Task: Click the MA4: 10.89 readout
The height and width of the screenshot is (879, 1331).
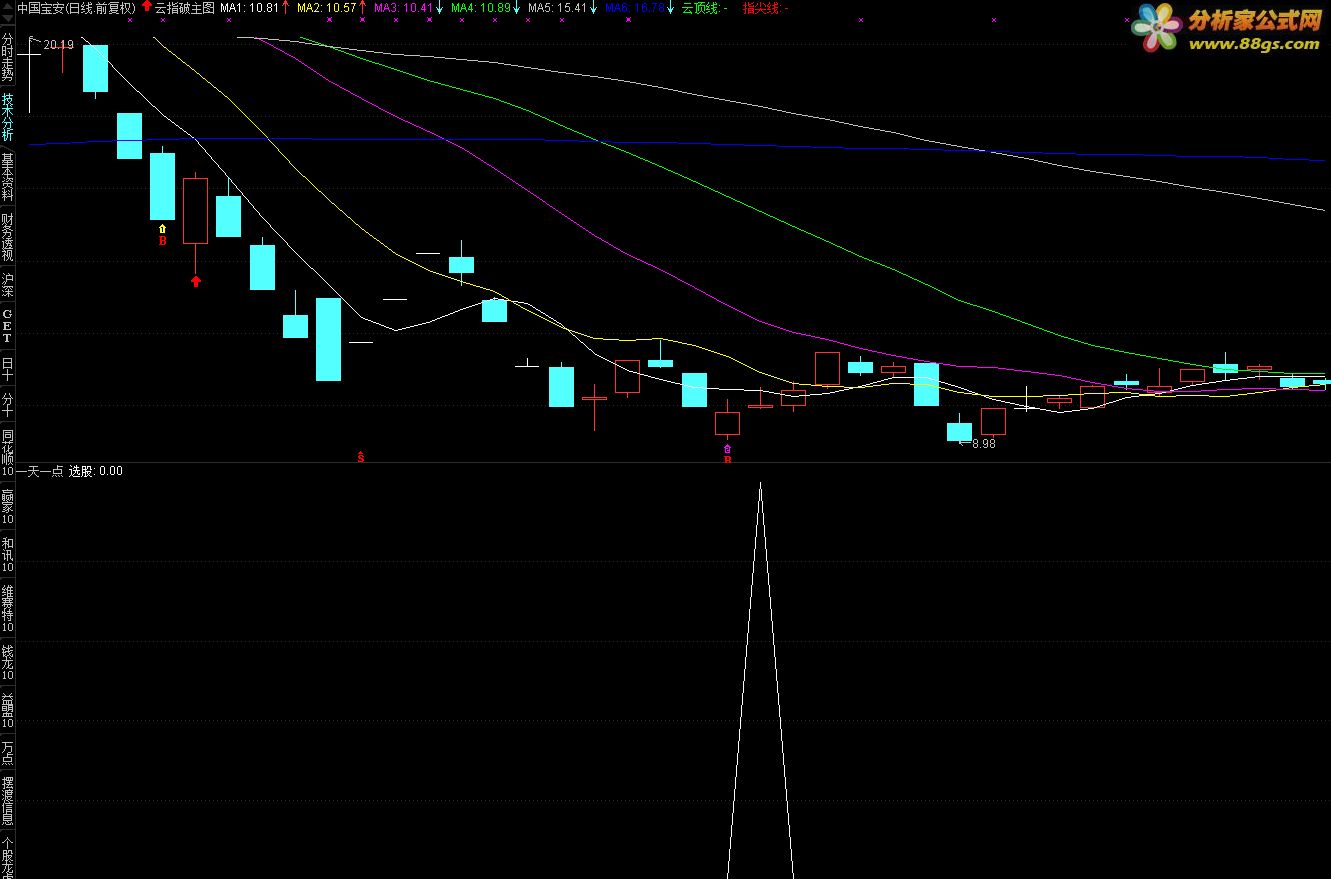Action: (x=480, y=7)
